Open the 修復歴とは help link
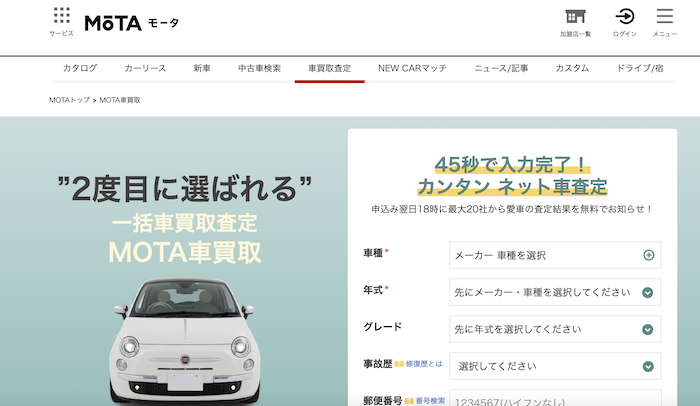This screenshot has height=406, width=700. pyautogui.click(x=424, y=364)
